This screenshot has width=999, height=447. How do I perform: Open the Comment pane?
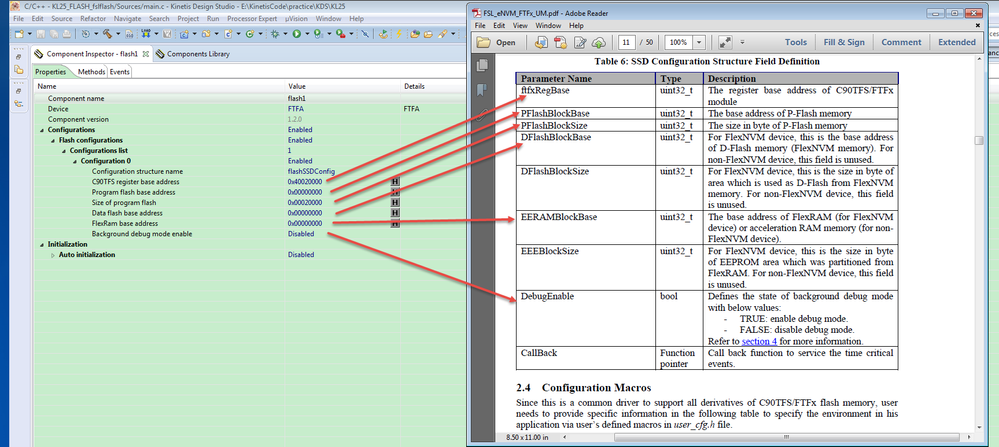(901, 42)
